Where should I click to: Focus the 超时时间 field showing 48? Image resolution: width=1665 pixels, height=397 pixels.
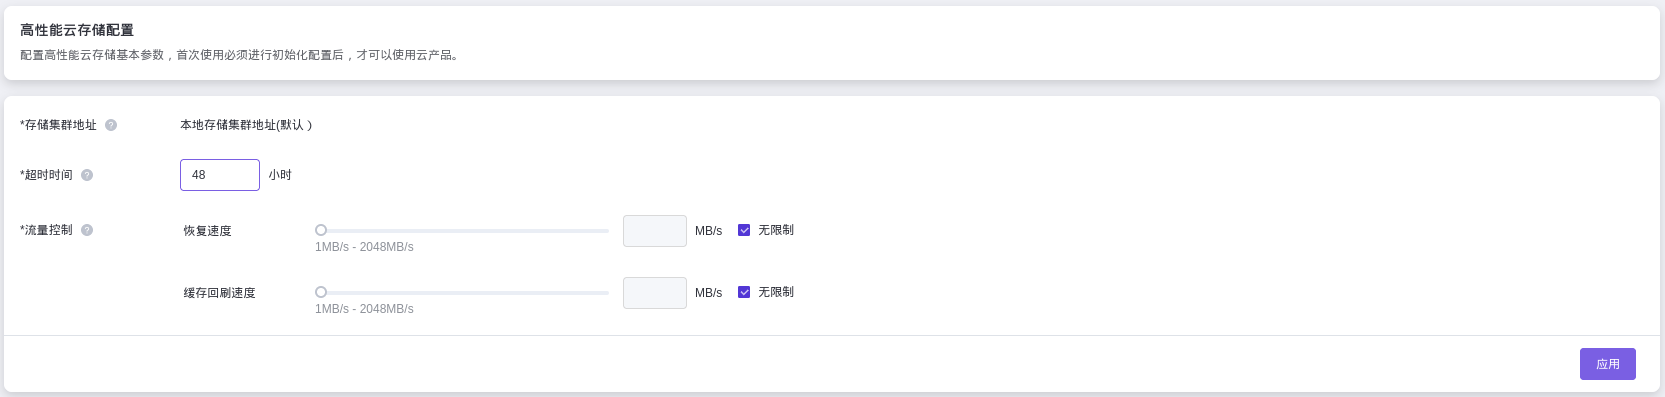point(220,175)
